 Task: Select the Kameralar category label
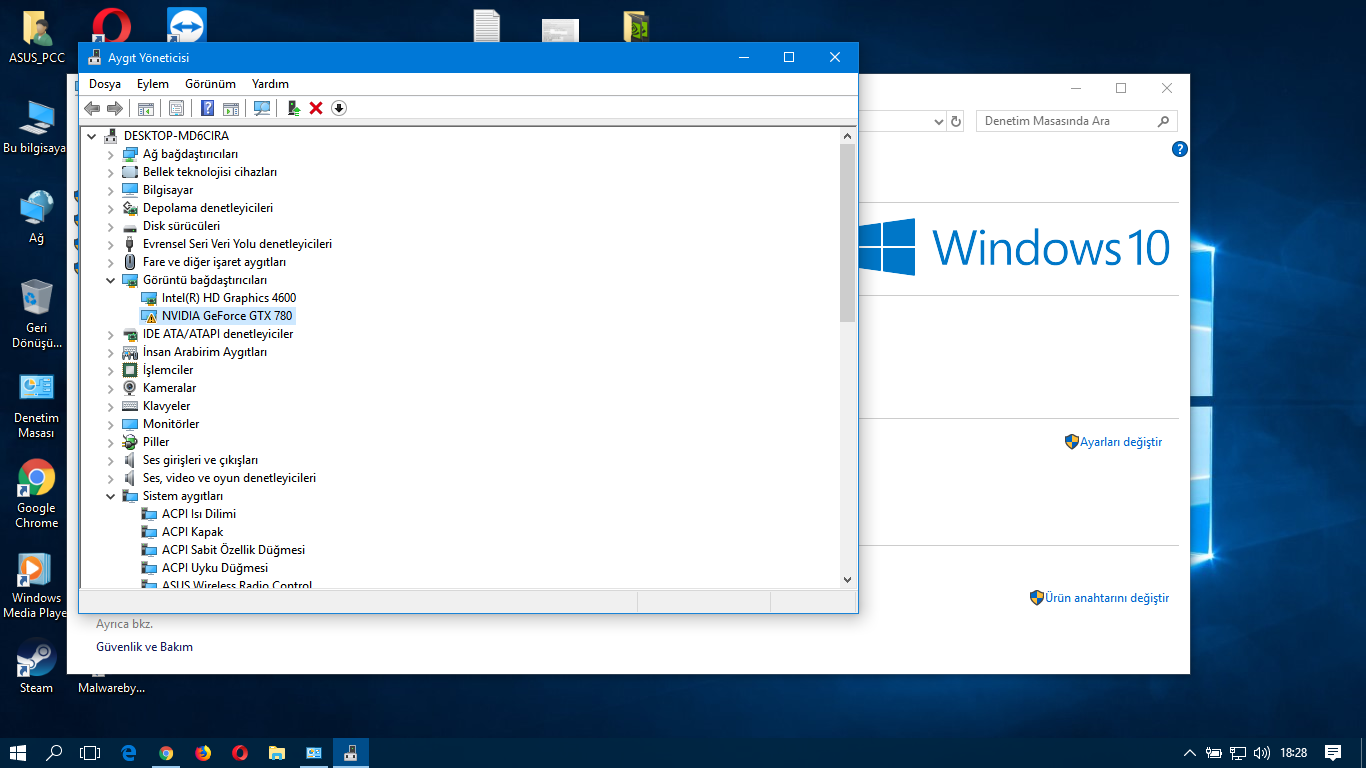[170, 388]
